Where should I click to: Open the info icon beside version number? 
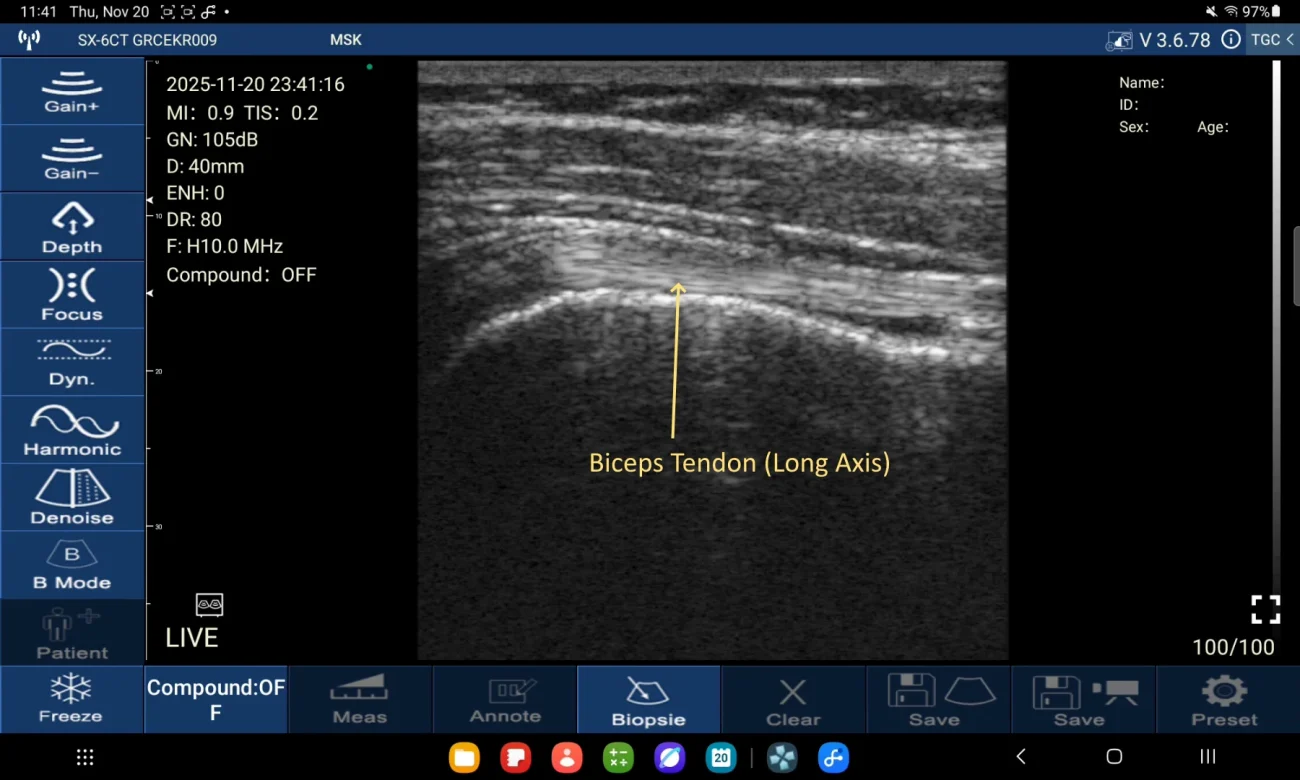1231,40
